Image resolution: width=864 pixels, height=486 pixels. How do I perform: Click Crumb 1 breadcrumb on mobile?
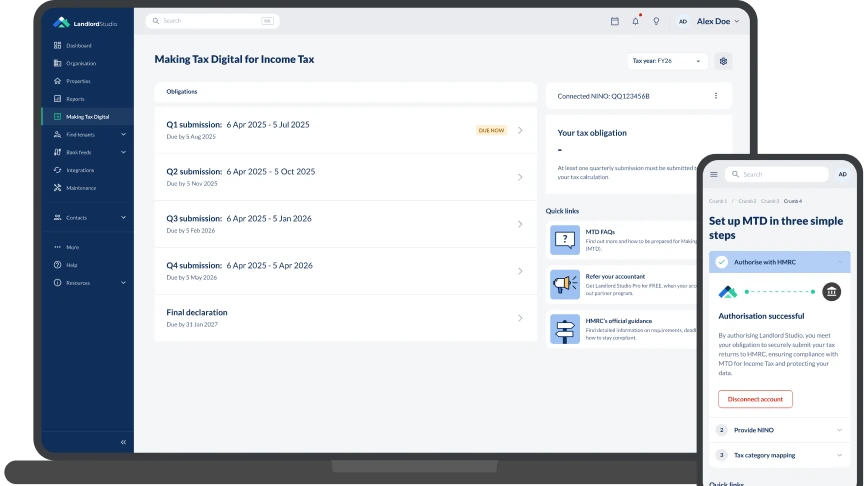(x=718, y=201)
